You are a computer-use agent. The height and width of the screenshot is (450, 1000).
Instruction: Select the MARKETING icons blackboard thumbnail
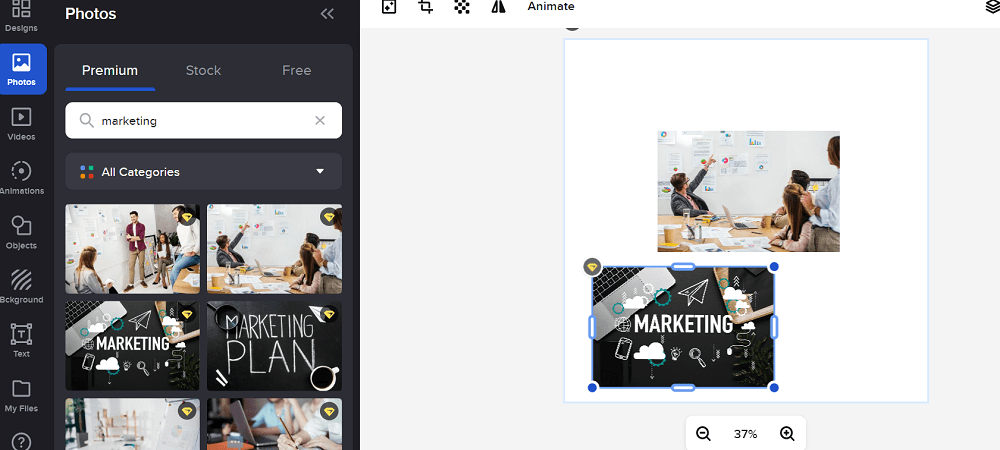pos(133,345)
